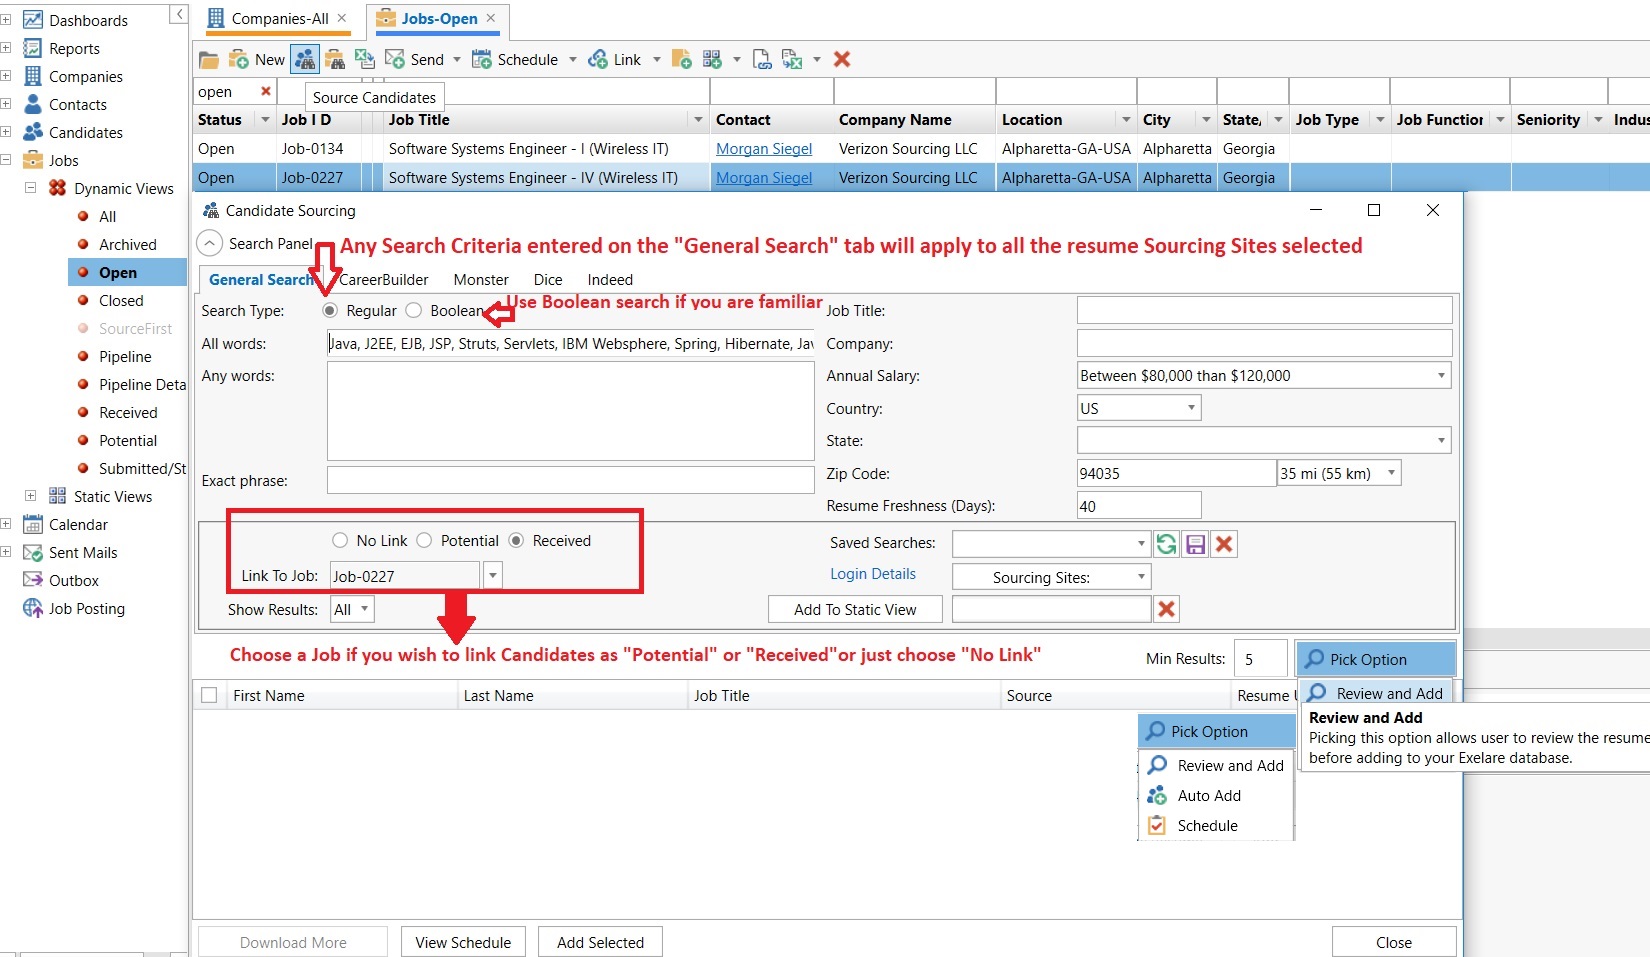Select Boolean search type
This screenshot has height=957, width=1650.
coord(414,311)
